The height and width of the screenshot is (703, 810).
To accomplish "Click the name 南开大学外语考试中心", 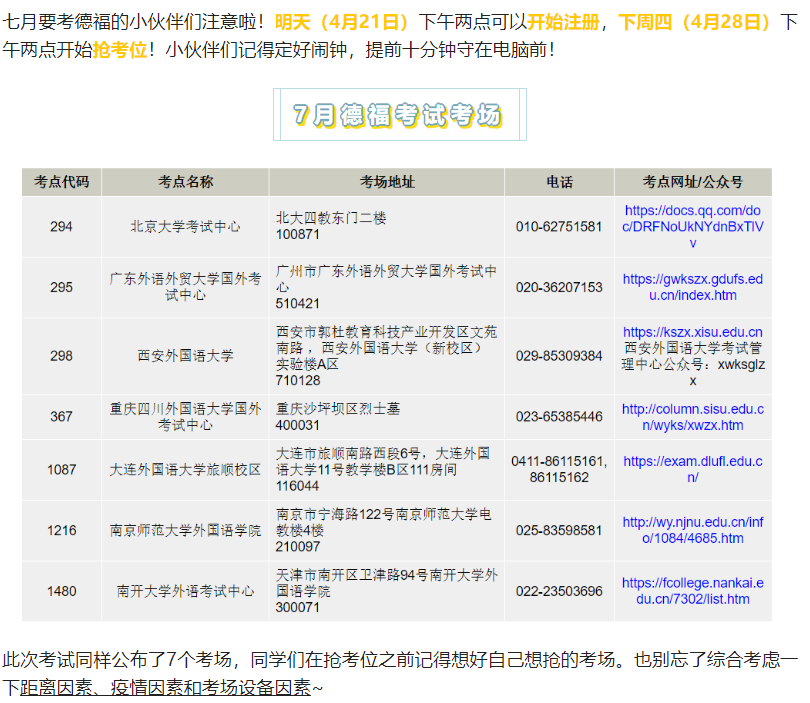I will pos(185,591).
